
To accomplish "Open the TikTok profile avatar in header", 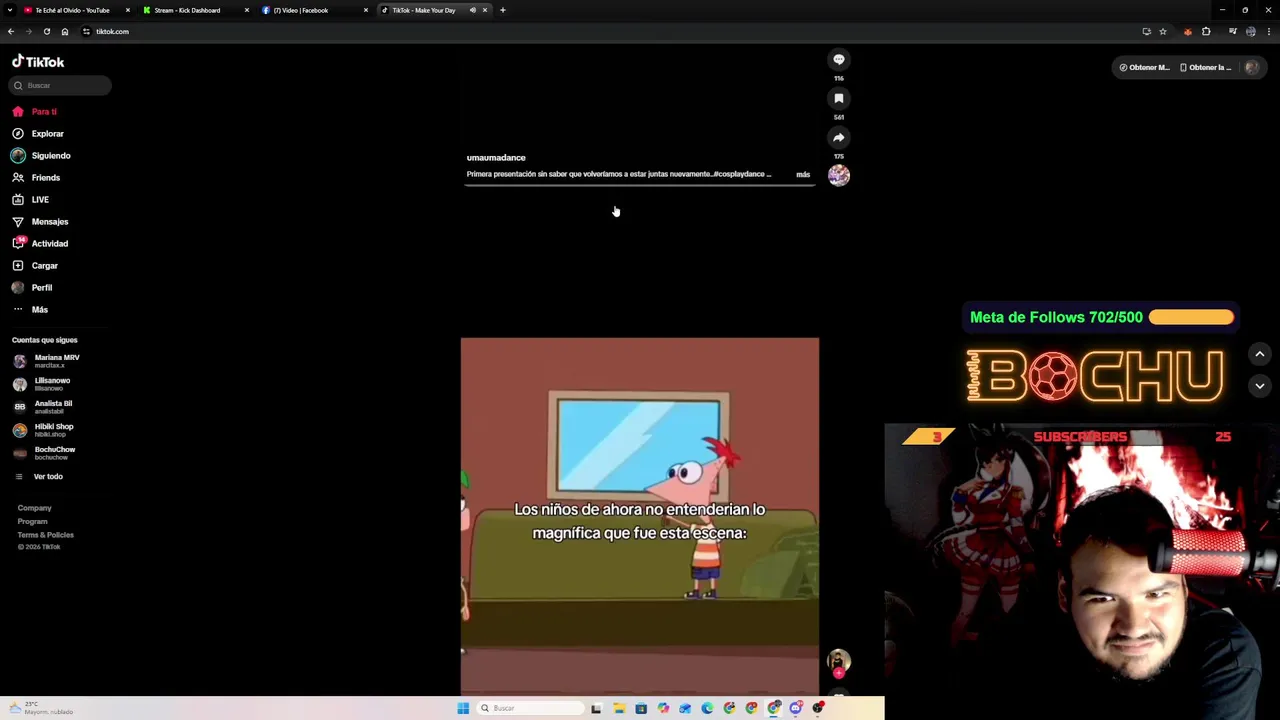I will point(1251,67).
